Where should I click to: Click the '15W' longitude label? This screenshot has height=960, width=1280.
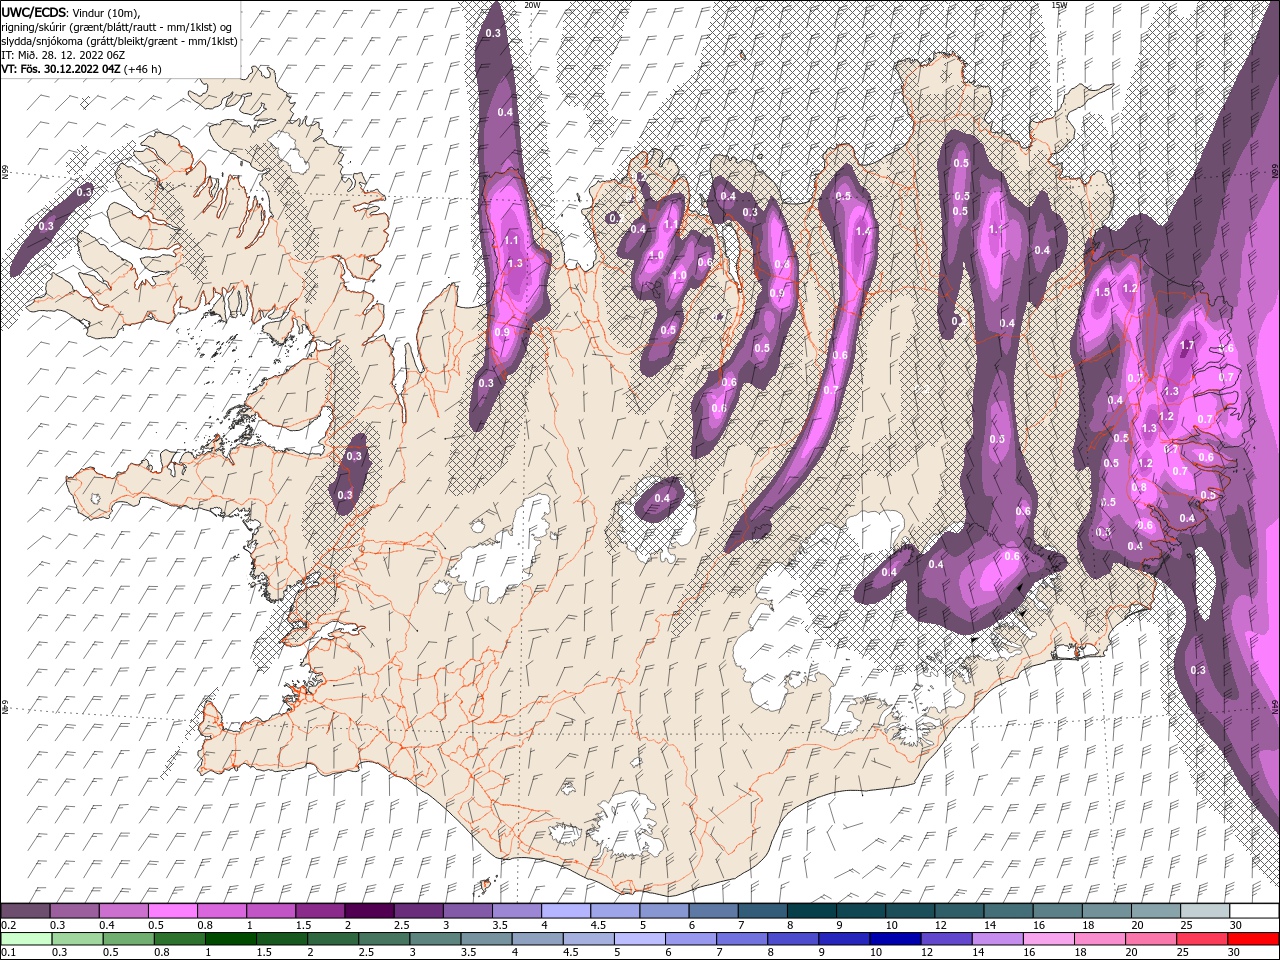[x=1059, y=5]
